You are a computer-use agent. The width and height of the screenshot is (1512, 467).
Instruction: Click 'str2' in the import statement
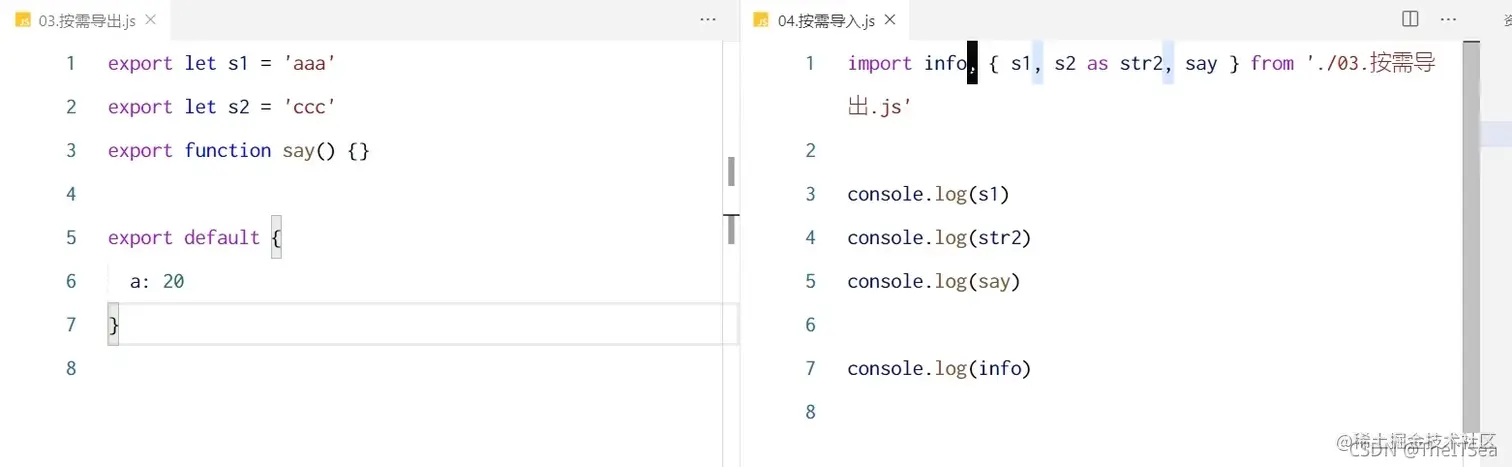1142,64
